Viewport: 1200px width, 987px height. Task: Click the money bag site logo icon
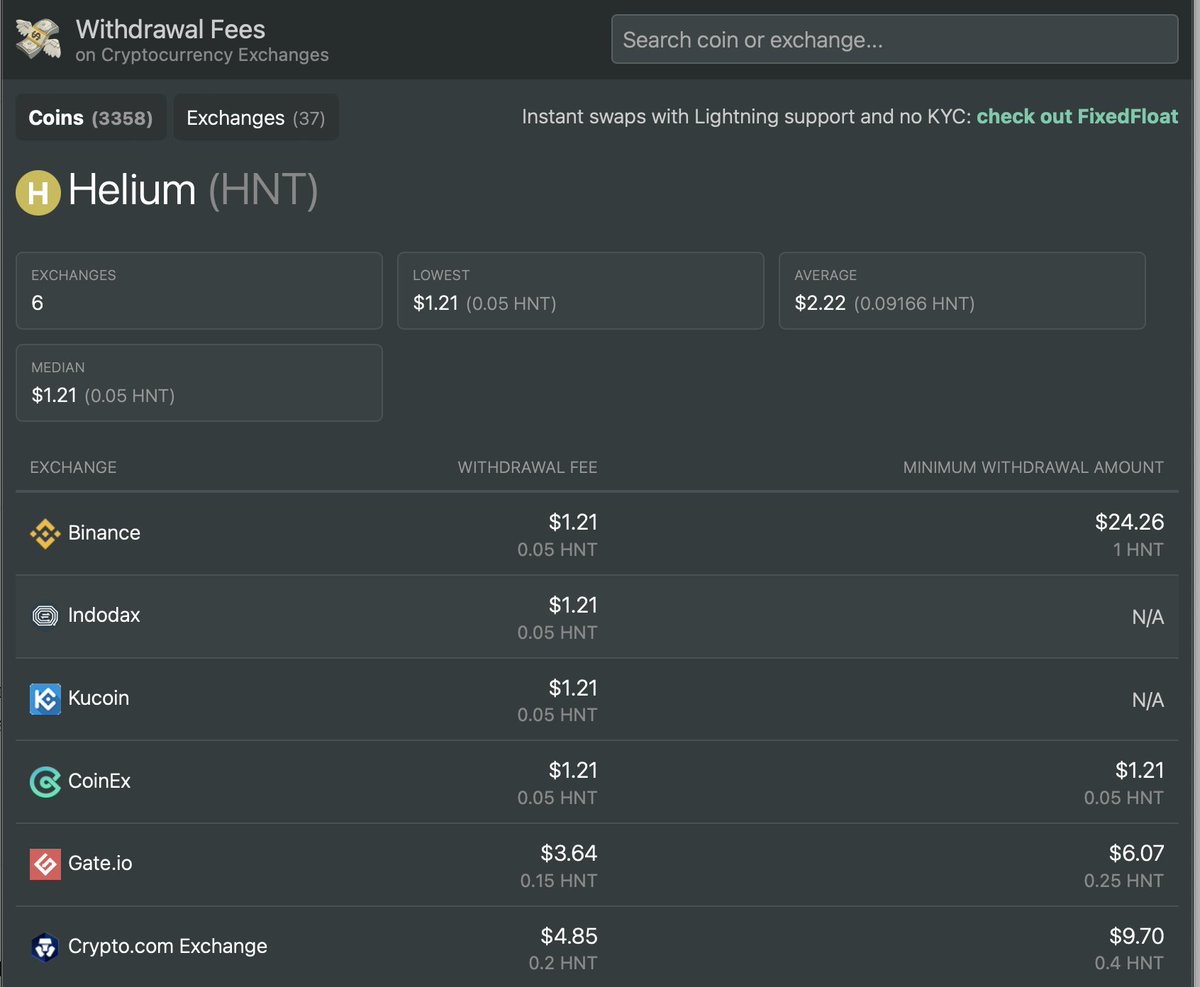pos(39,39)
